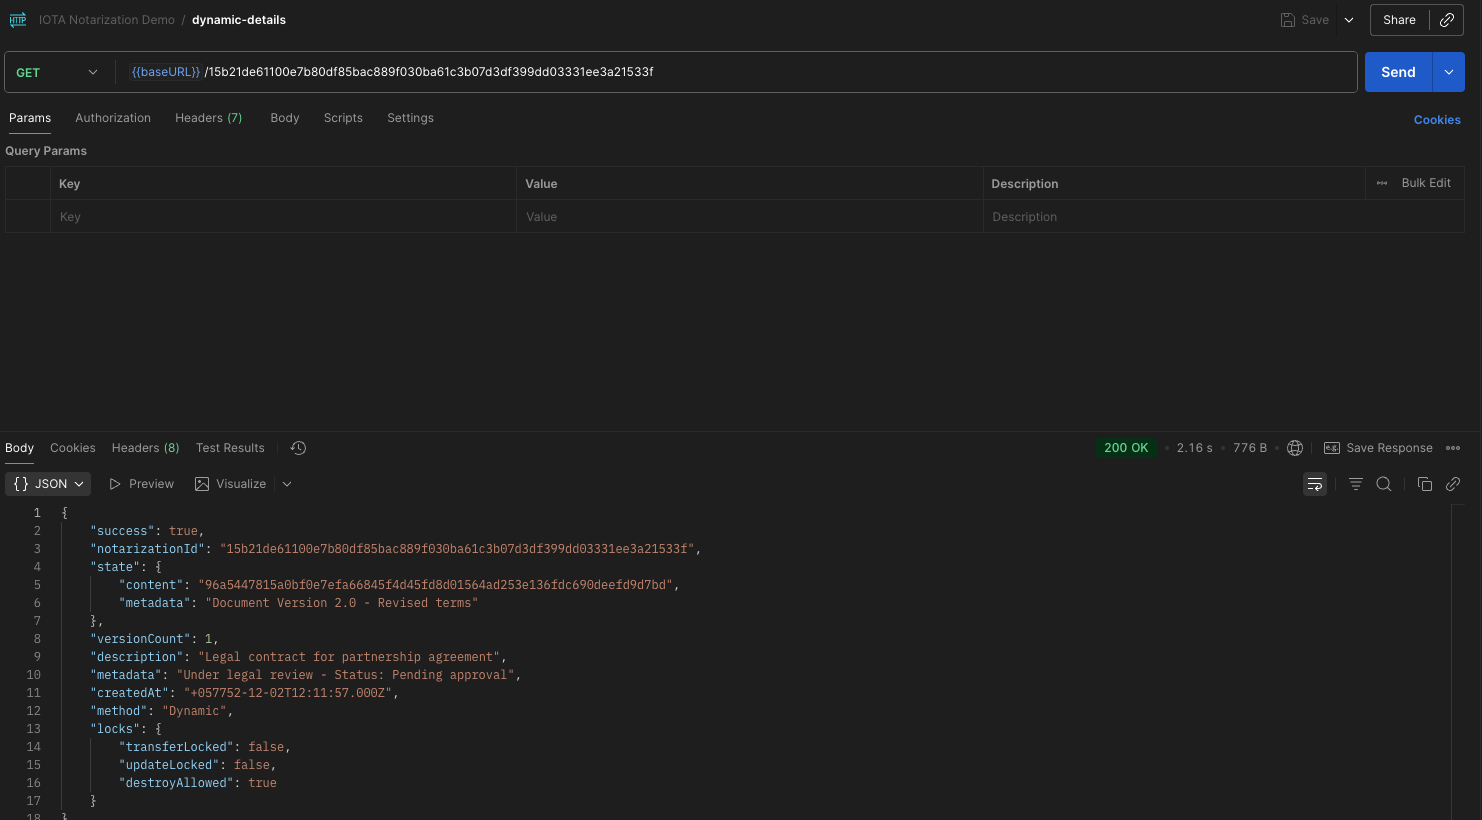Open the response more options ellipsis
This screenshot has width=1482, height=820.
pos(1453,448)
